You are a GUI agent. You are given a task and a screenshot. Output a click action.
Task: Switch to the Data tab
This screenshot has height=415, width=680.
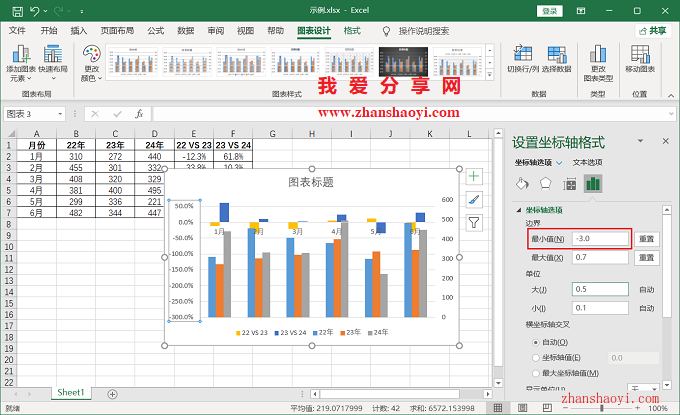(x=186, y=31)
